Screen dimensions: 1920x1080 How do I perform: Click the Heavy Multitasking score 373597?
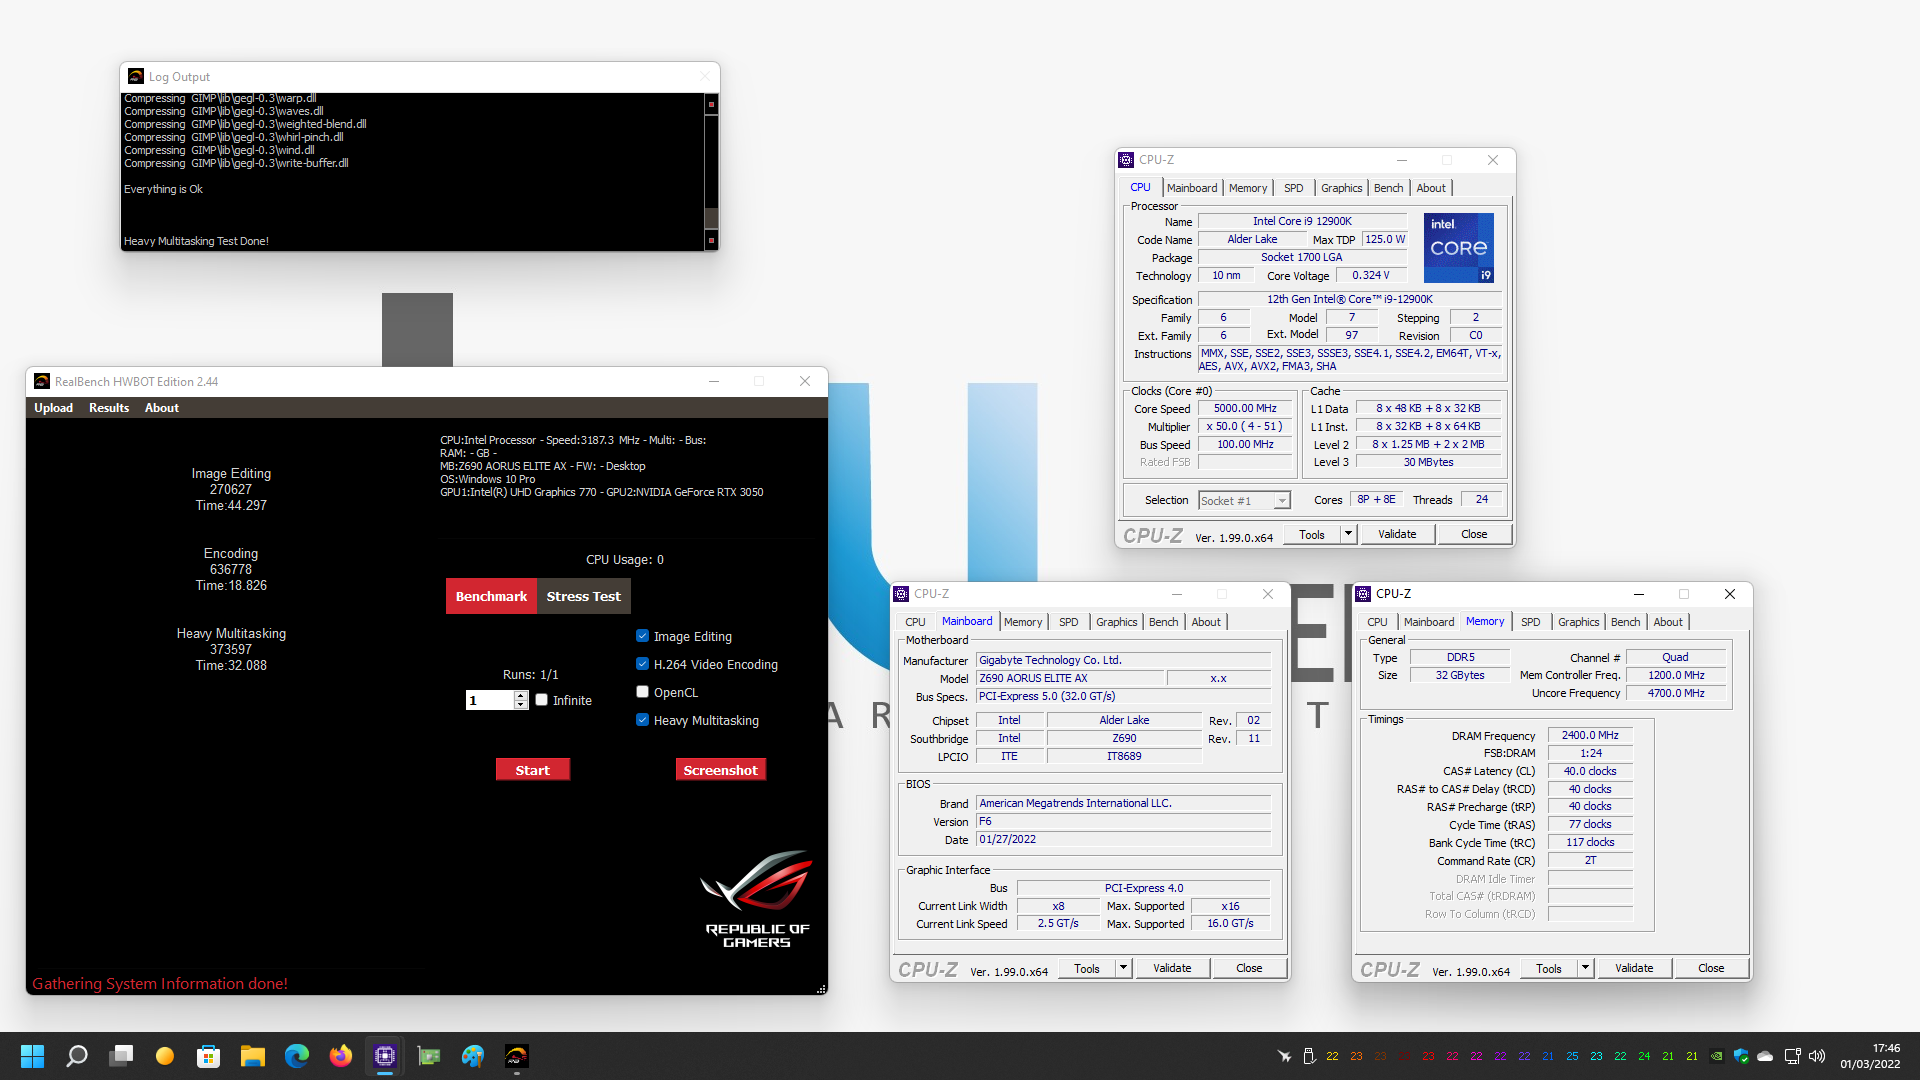point(231,649)
